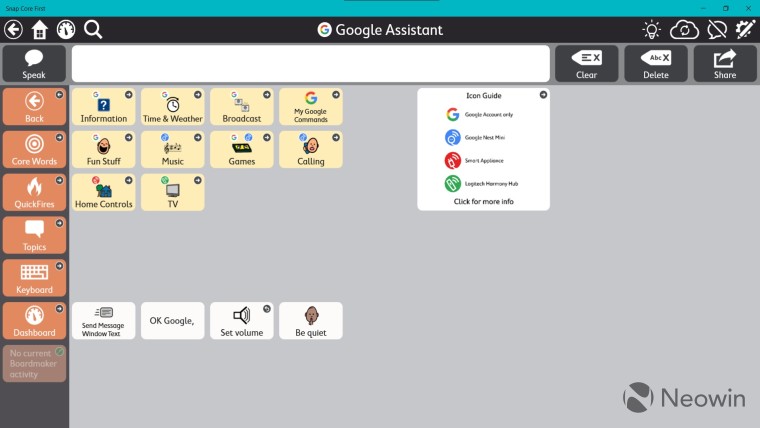Open My Google Commands folder
Viewport: 760px width, 428px height.
point(311,107)
